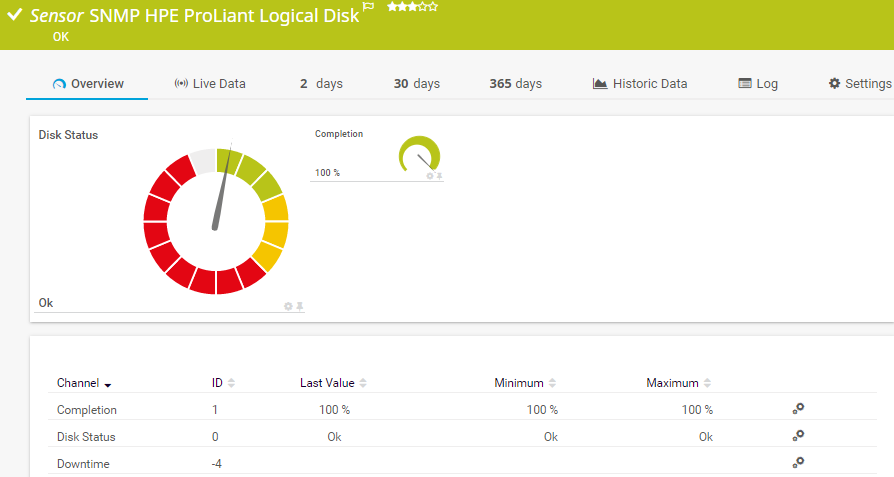
Task: Open settings gear of the Disk Status gauge
Action: 288,306
